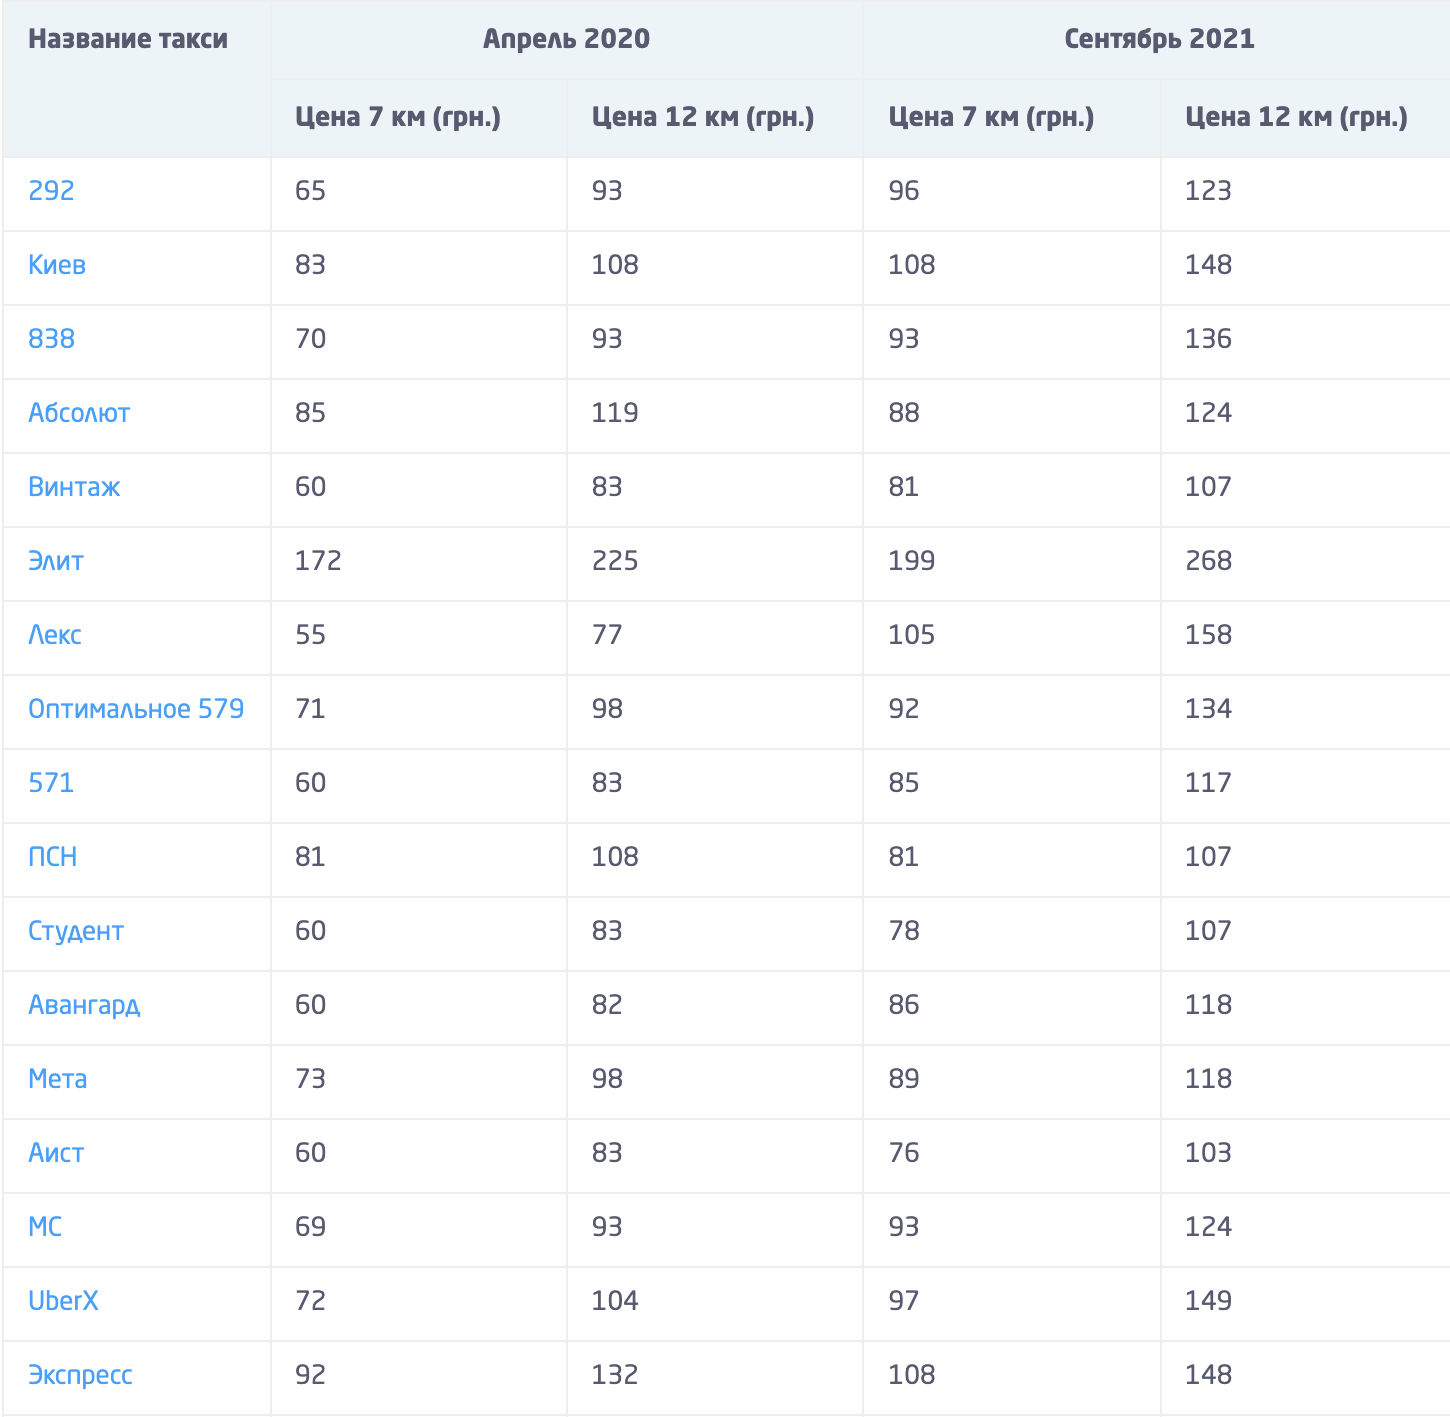
Task: Open the 292 taxi link
Action: point(51,190)
